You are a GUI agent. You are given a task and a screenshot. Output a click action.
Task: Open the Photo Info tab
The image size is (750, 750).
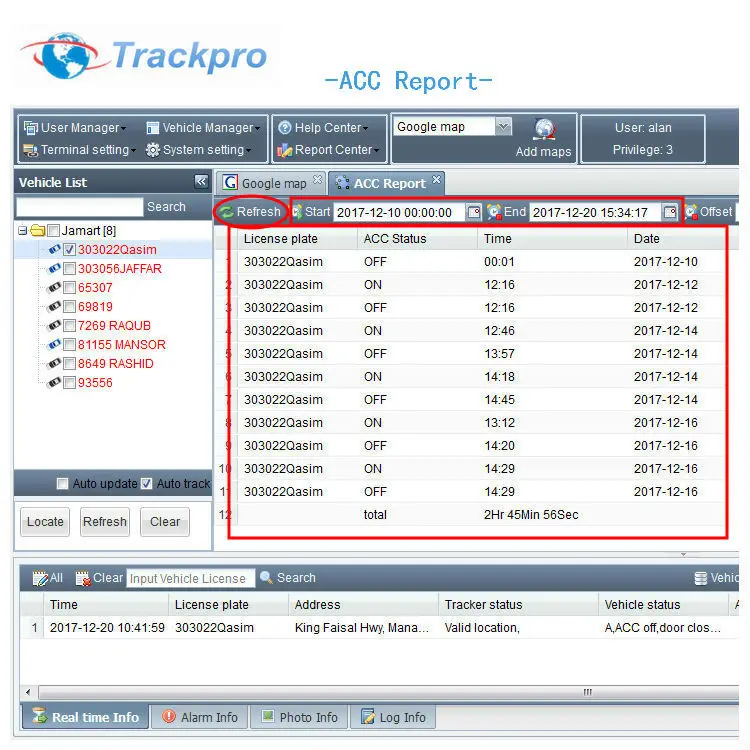pyautogui.click(x=299, y=717)
